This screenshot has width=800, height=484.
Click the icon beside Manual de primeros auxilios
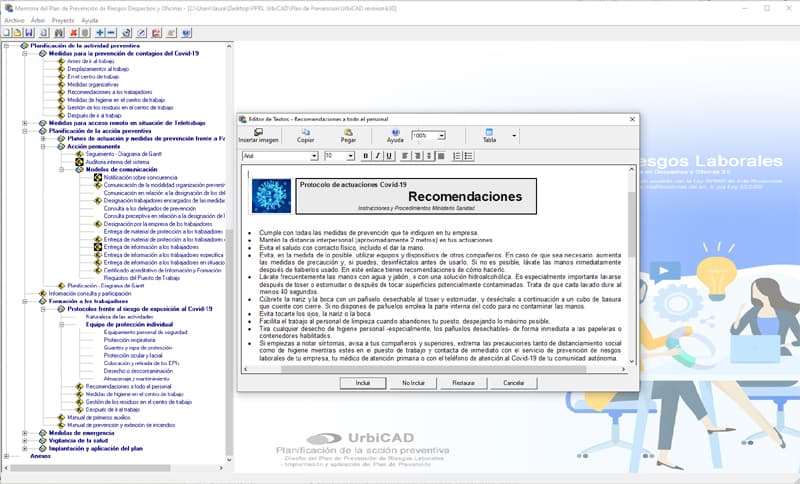coord(61,417)
